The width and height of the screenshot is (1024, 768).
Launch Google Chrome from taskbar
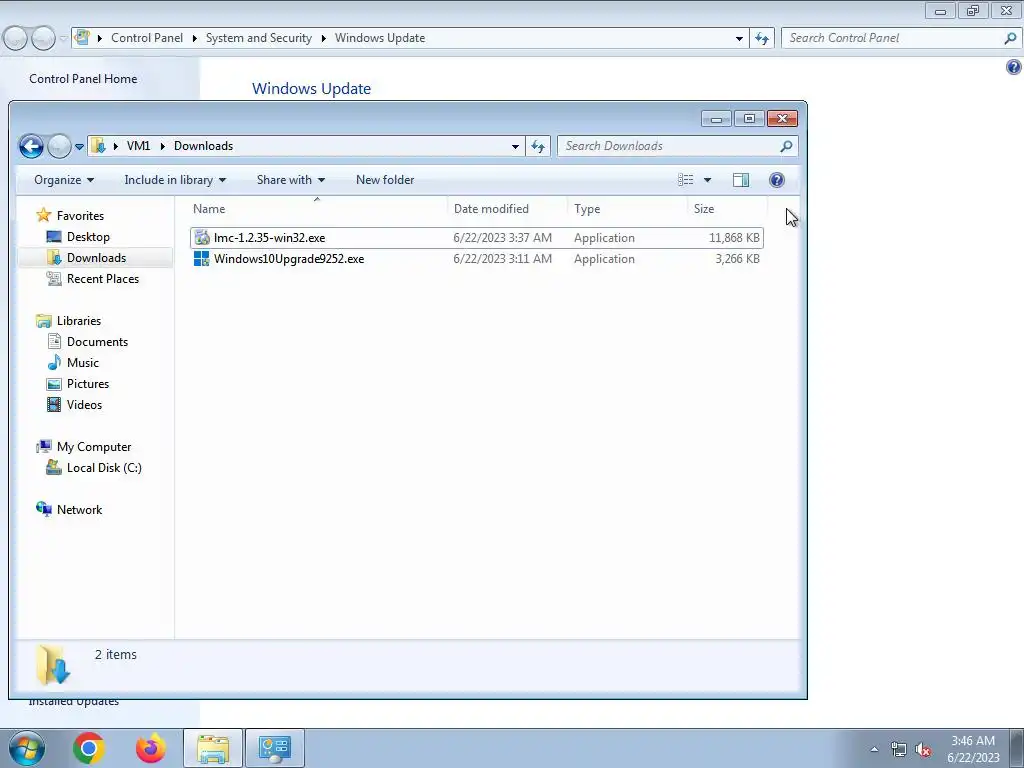[89, 748]
